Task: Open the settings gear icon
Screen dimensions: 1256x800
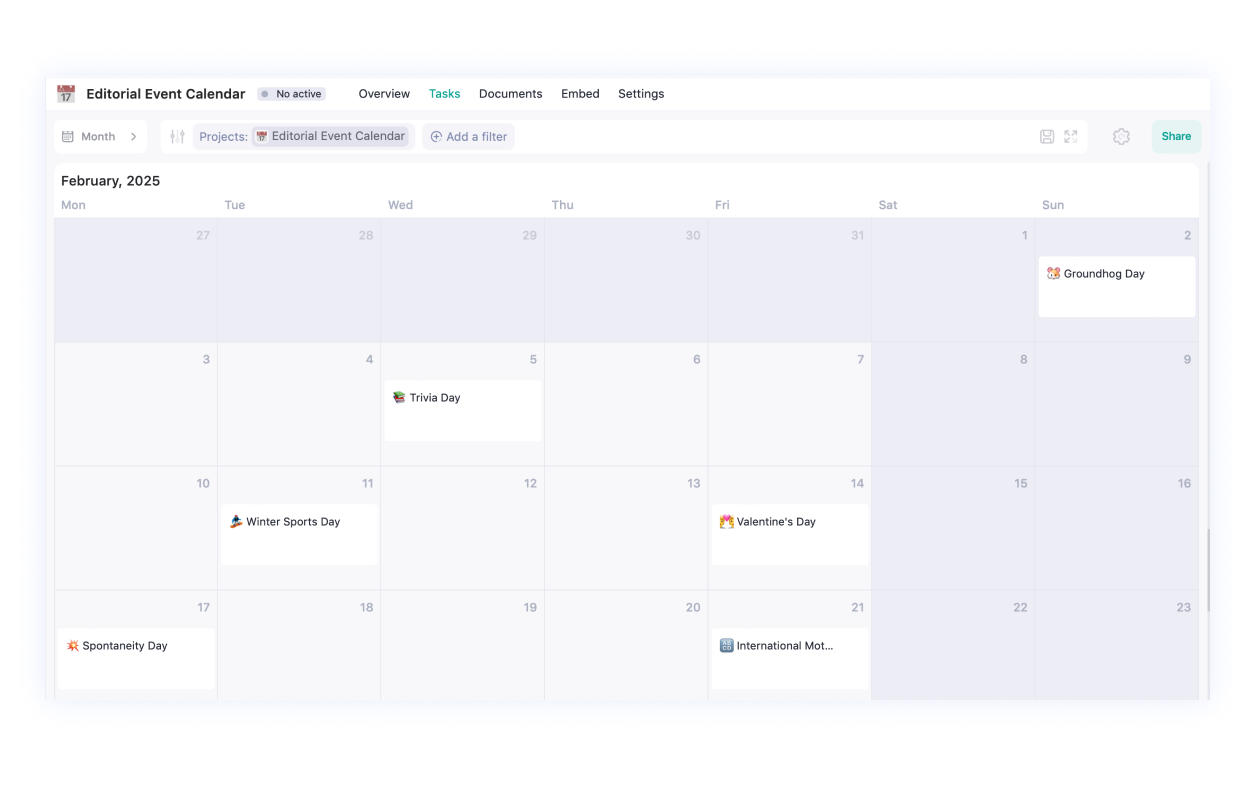Action: pyautogui.click(x=1121, y=136)
